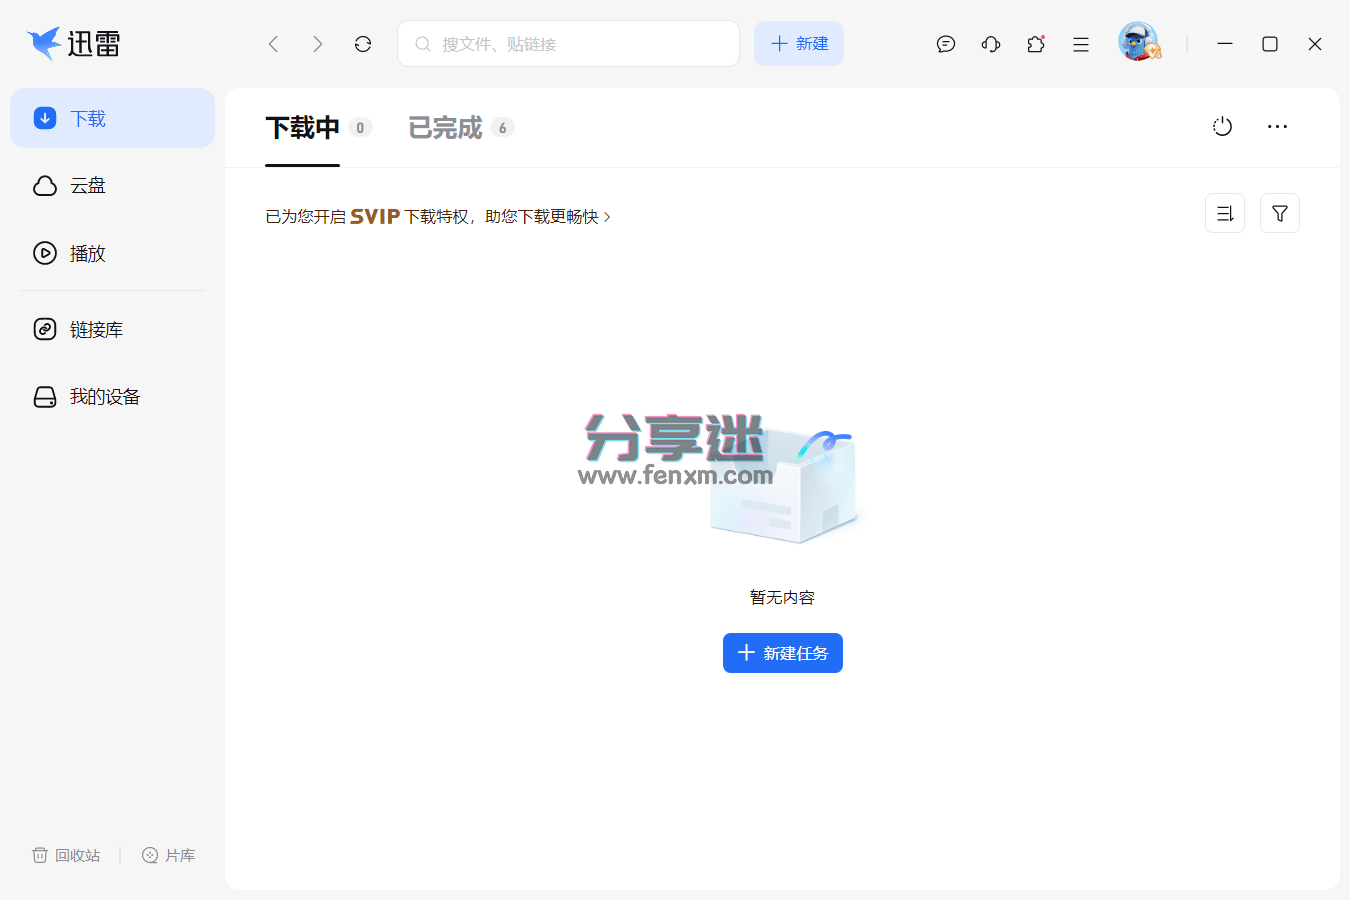Click the refresh icon
Image resolution: width=1350 pixels, height=900 pixels.
pos(363,44)
